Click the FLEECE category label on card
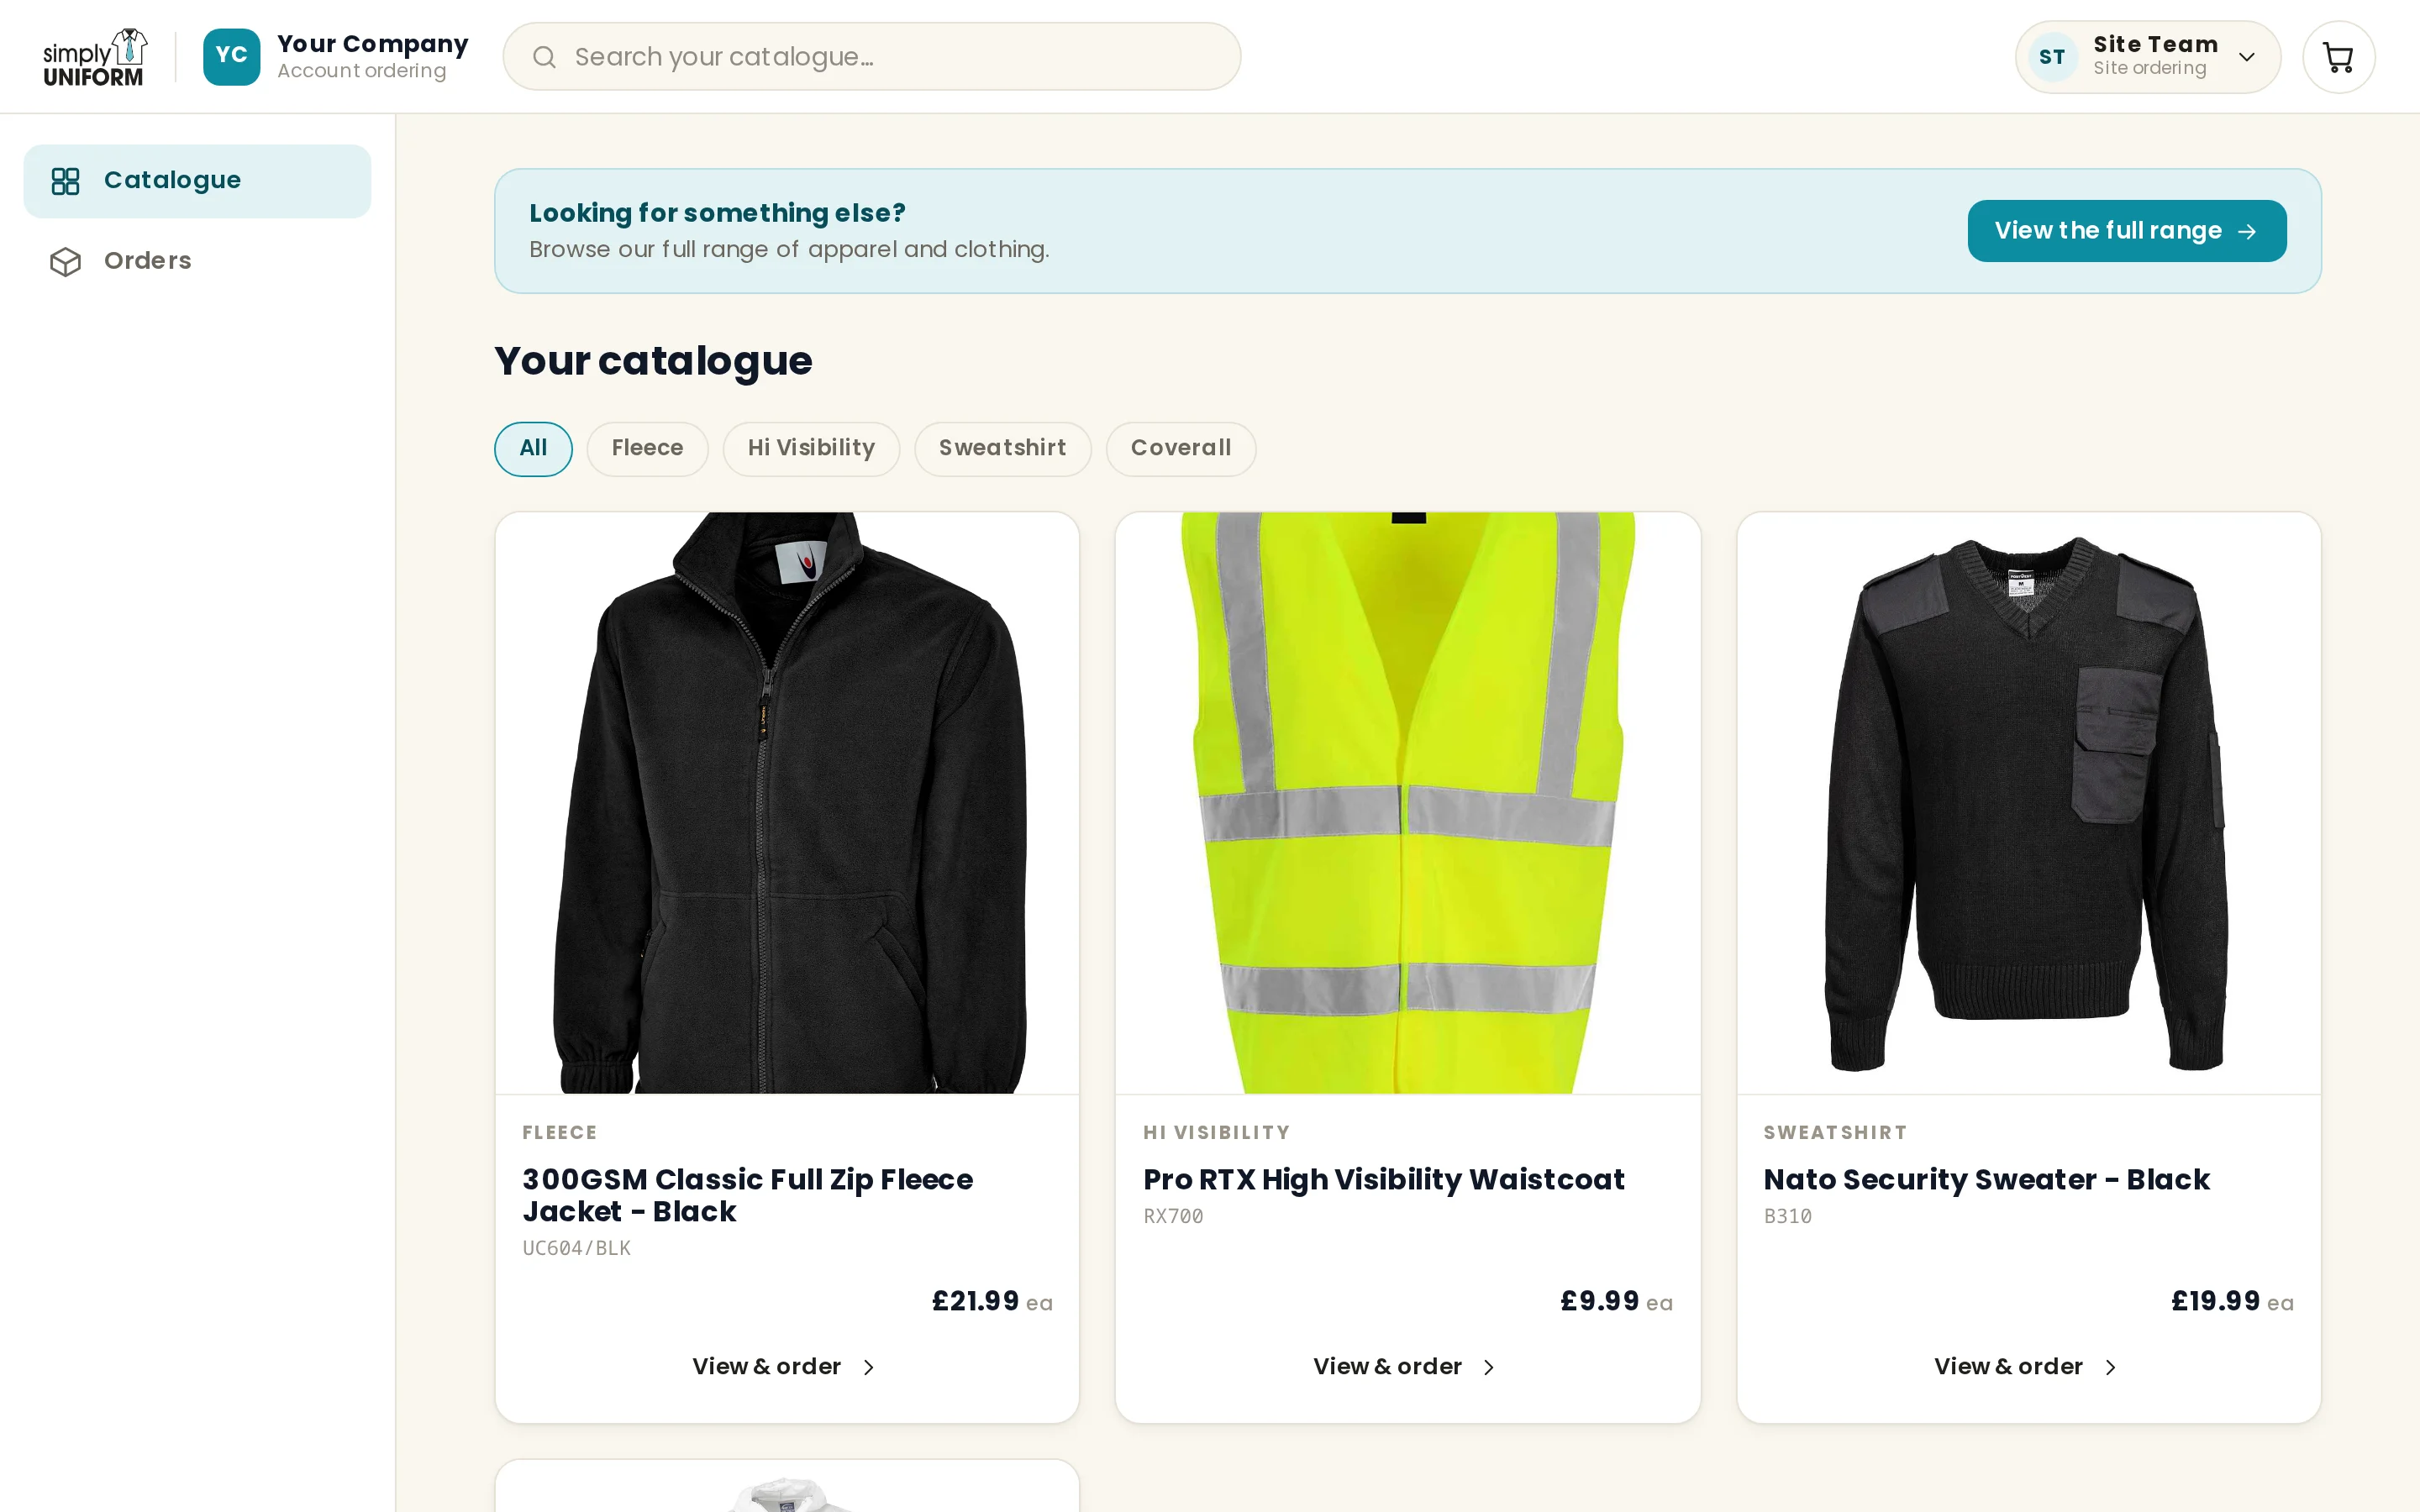The image size is (2420, 1512). point(559,1133)
